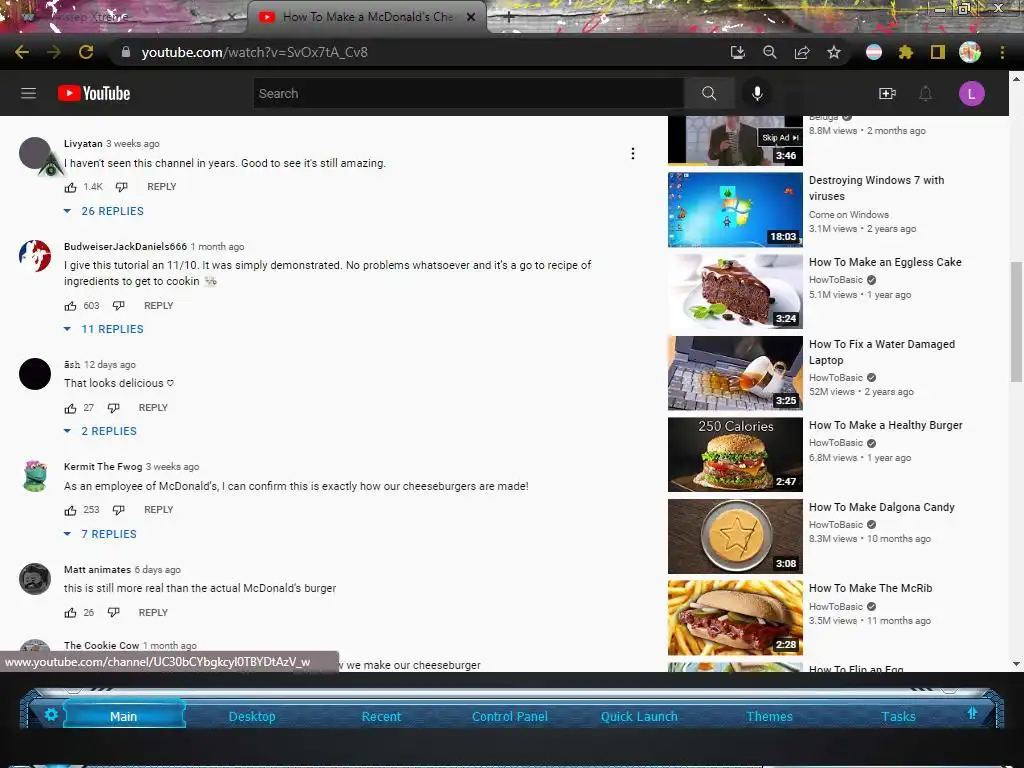This screenshot has width=1024, height=768.
Task: Like BudweiserJackDaniels666's comment
Action: coord(71,306)
